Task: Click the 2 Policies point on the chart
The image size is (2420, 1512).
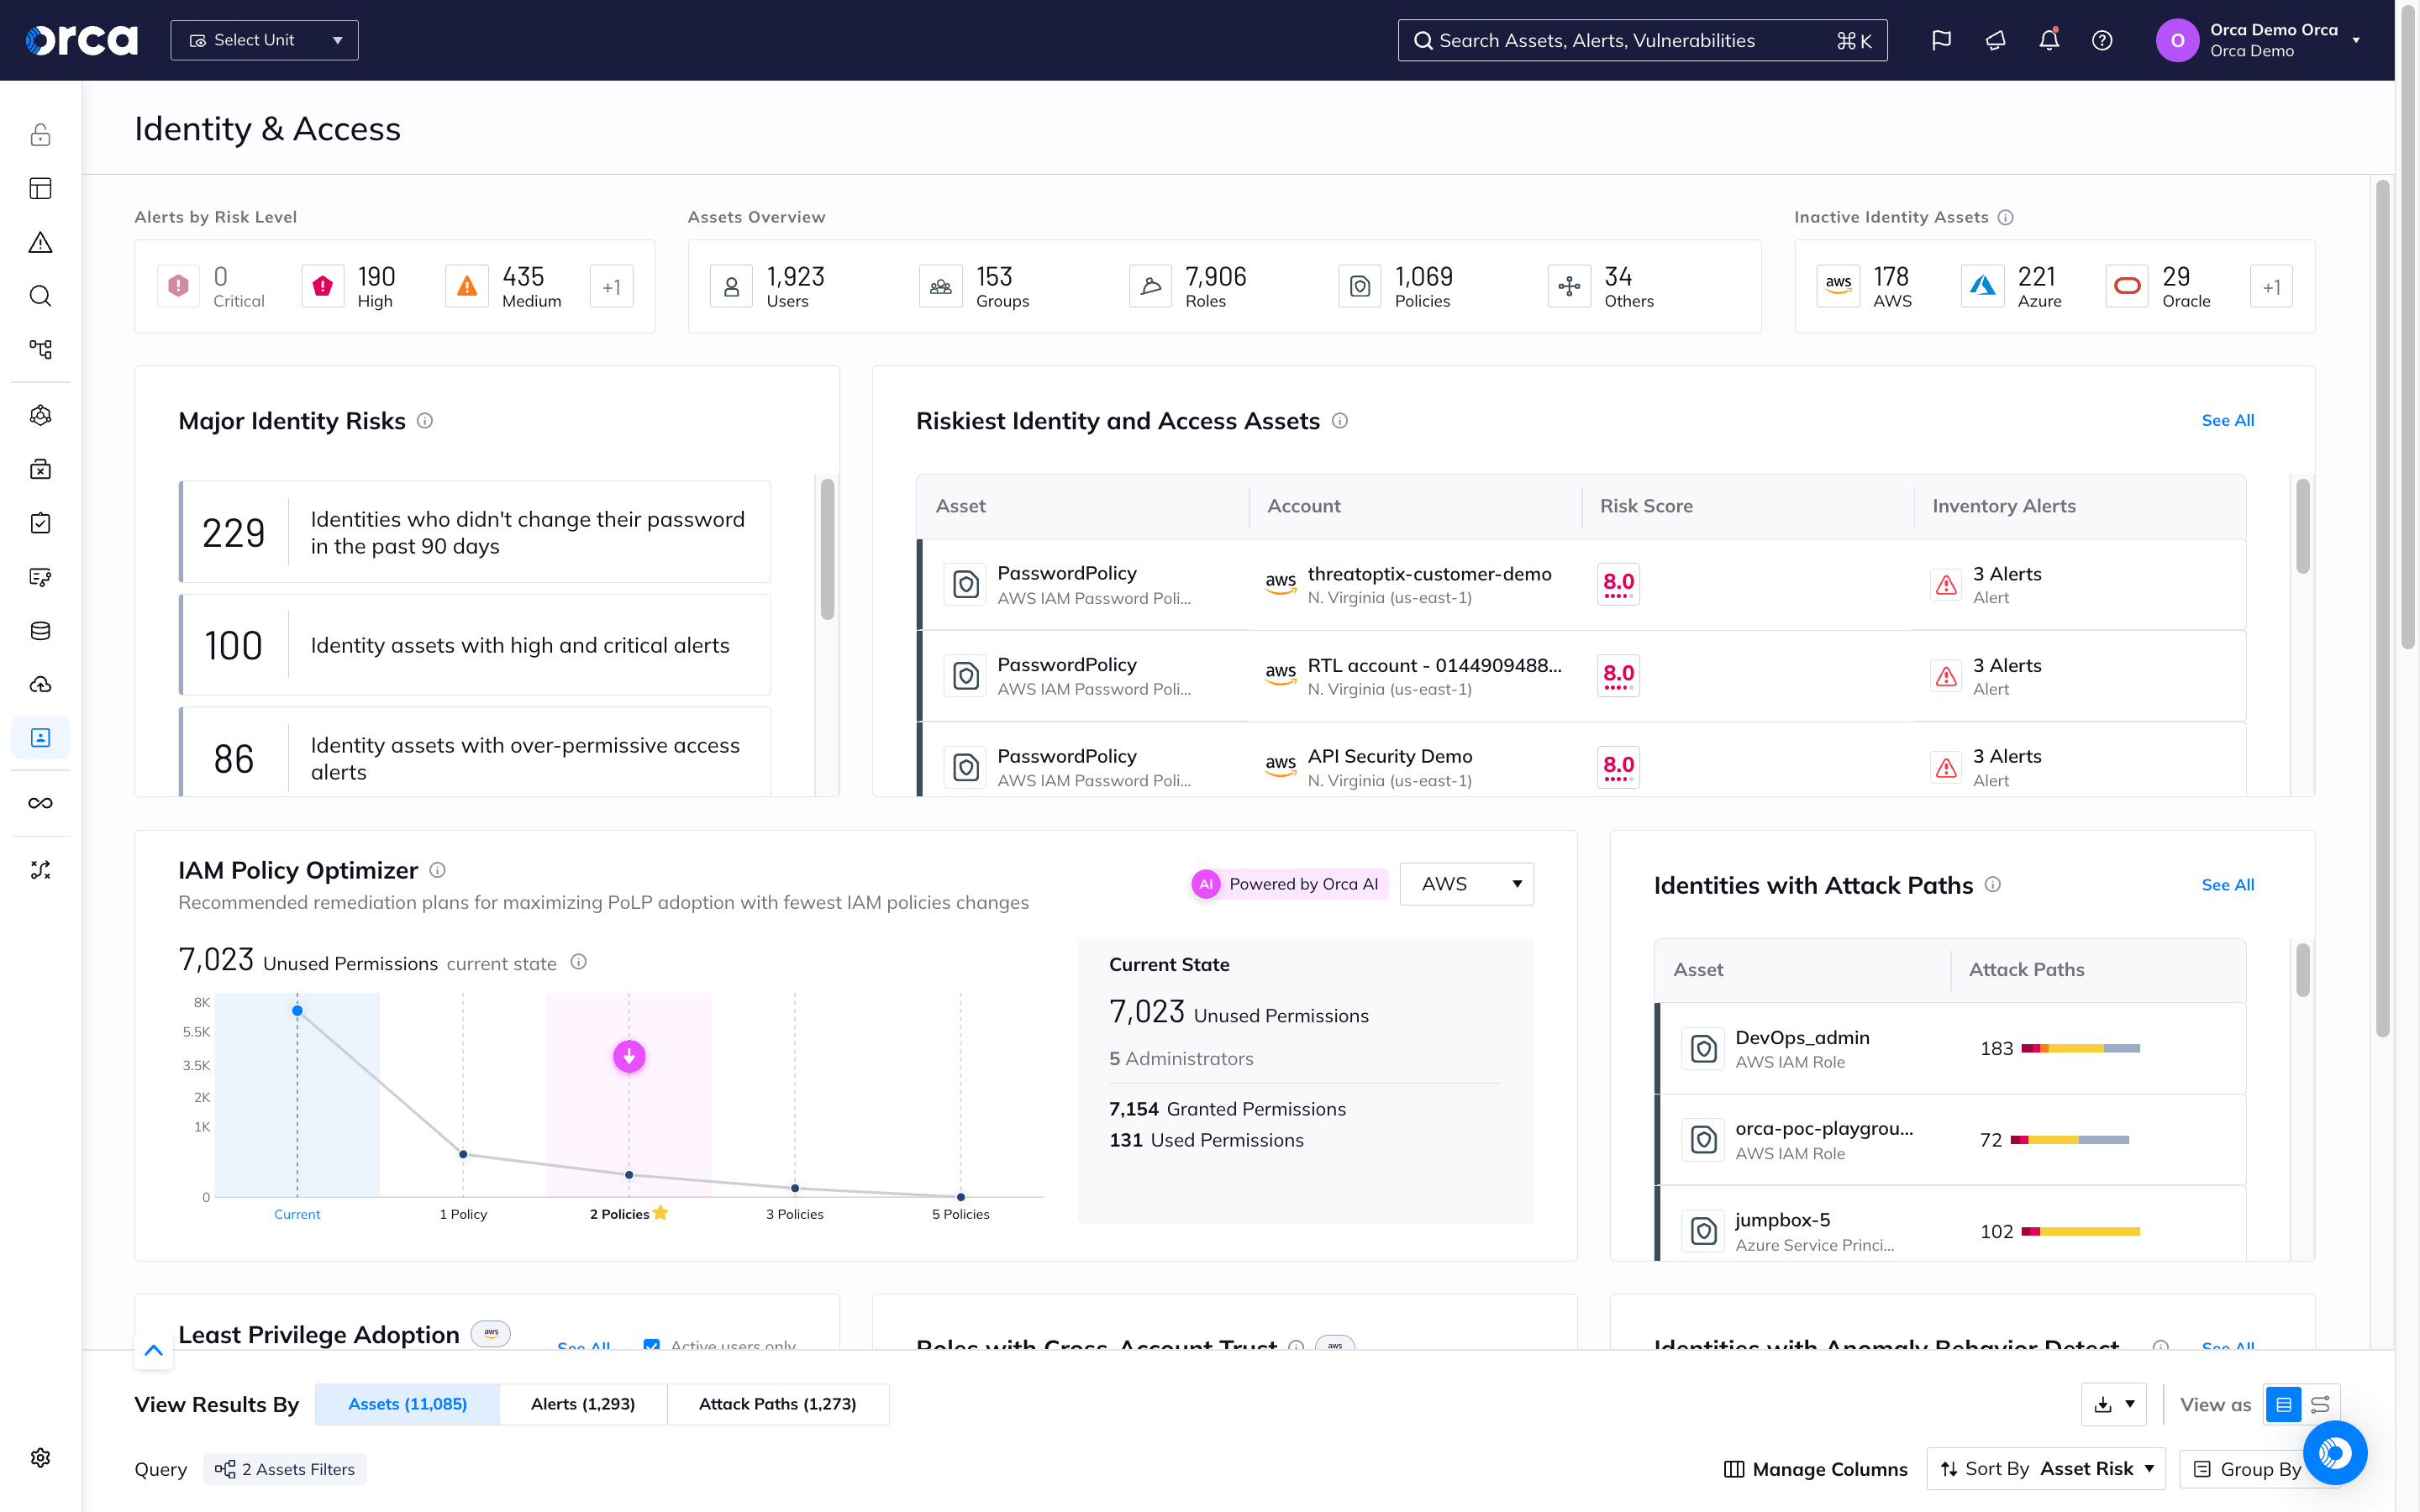Action: point(629,1175)
